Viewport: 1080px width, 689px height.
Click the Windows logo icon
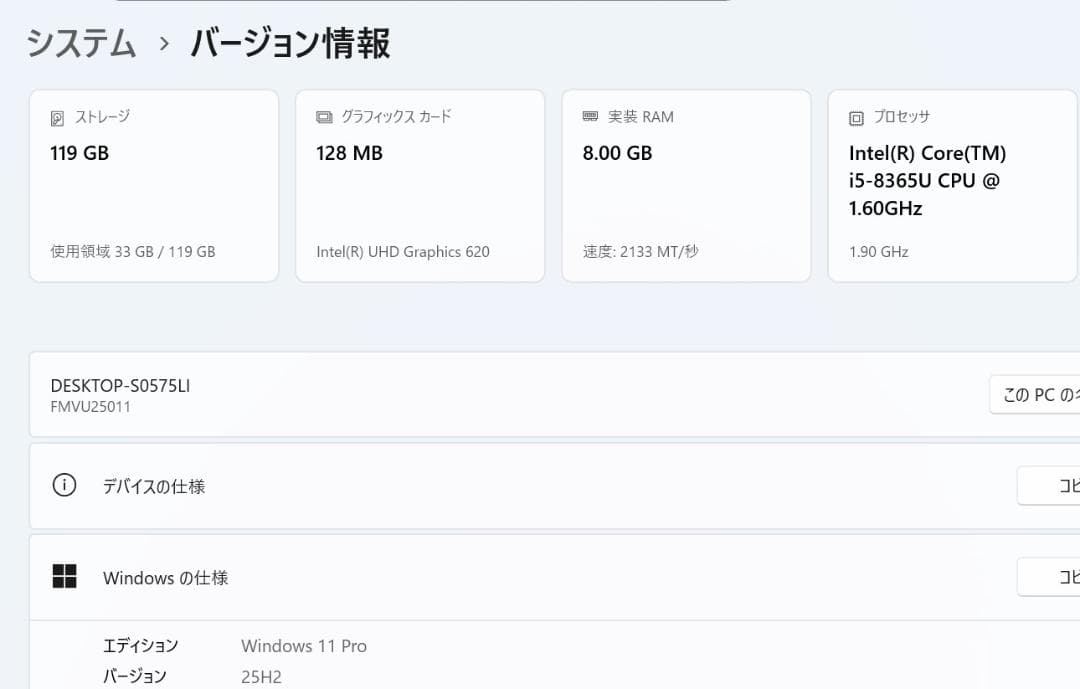click(65, 576)
